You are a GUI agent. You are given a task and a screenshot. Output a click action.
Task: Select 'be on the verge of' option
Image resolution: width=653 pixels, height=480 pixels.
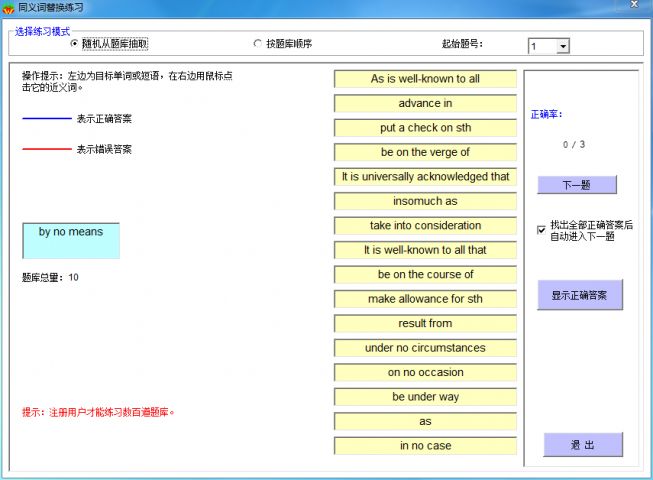(425, 152)
